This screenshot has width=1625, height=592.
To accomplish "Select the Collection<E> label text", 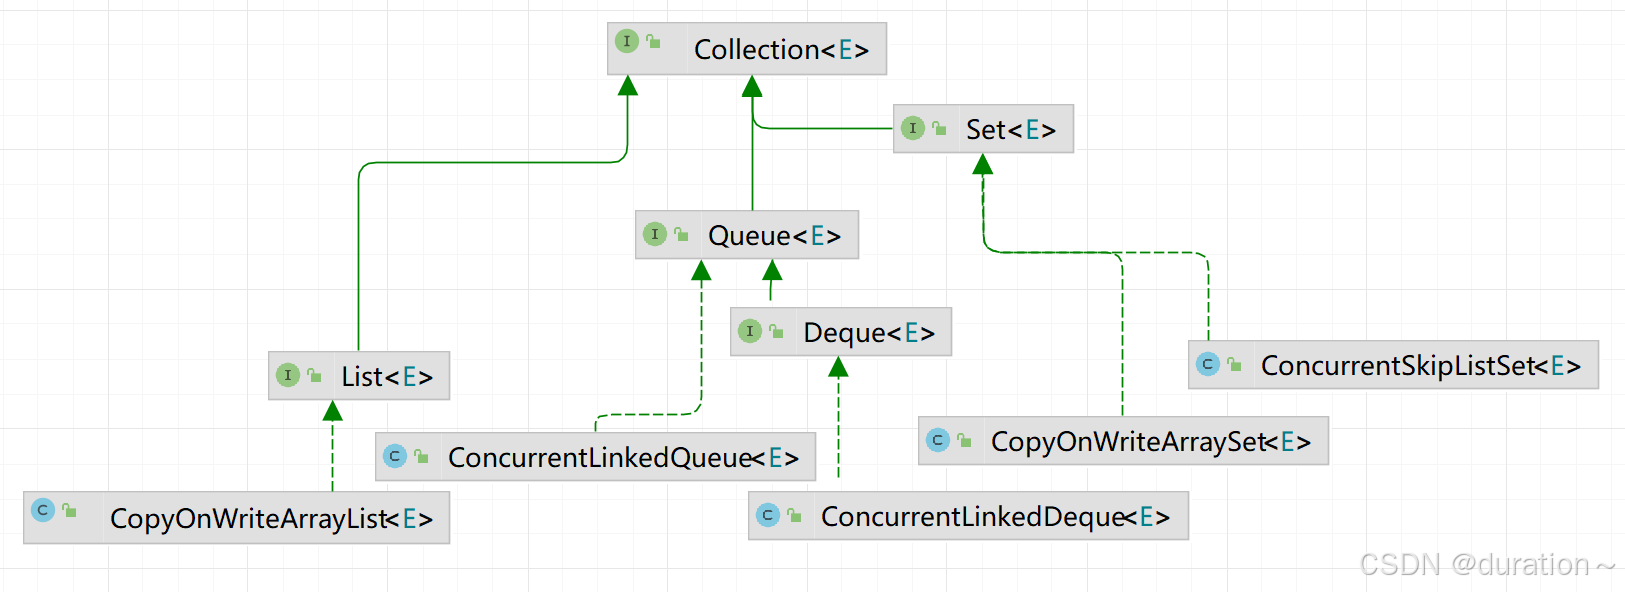I will 782,49.
